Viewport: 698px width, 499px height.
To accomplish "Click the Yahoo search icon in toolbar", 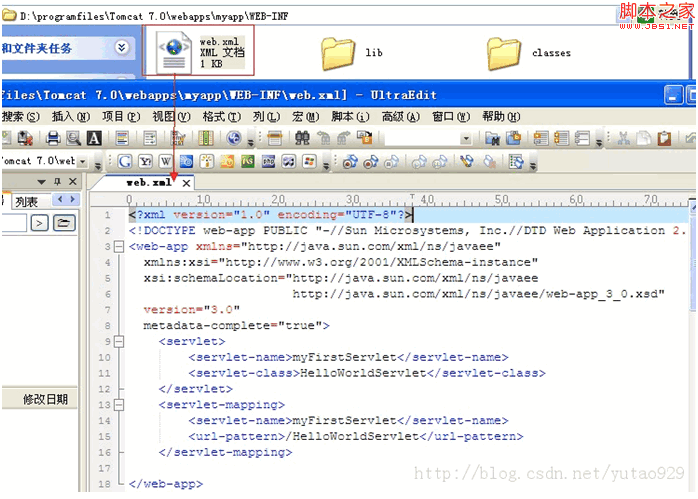I will tap(145, 161).
